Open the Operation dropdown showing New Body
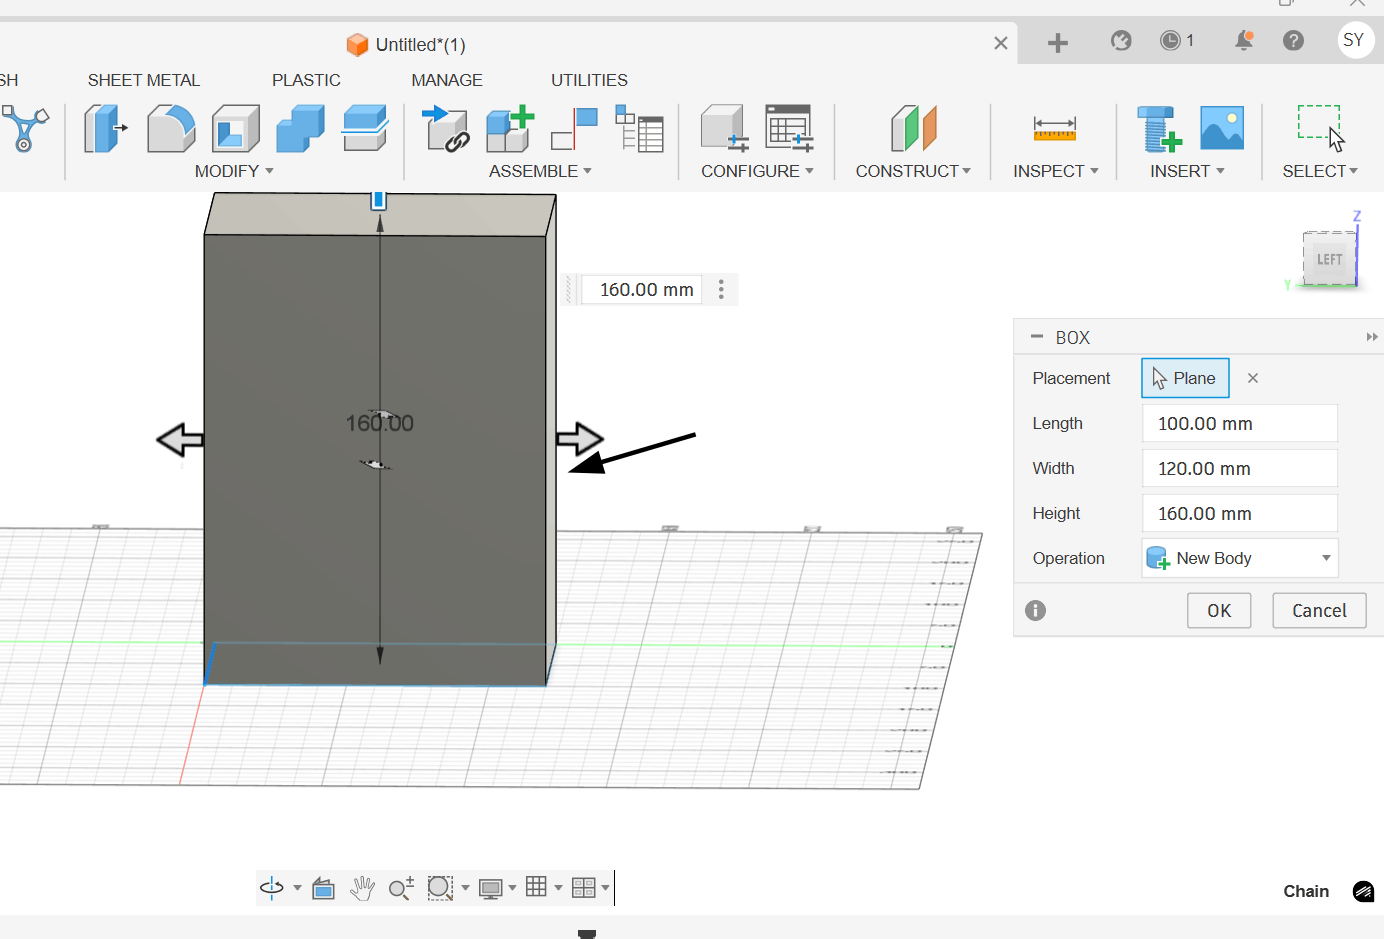 pos(1240,558)
